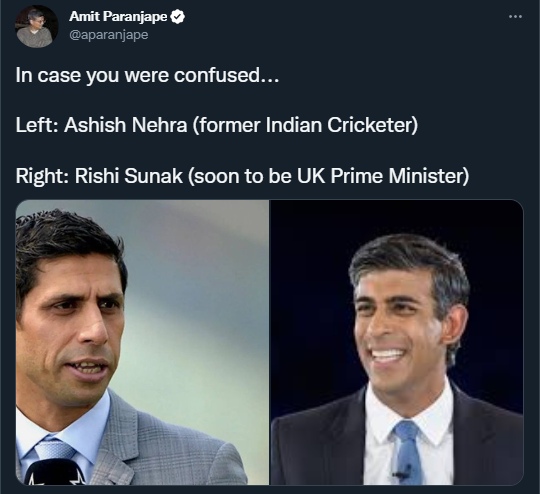Click the text "In case you were confused..."
540x494 pixels.
[x=147, y=75]
